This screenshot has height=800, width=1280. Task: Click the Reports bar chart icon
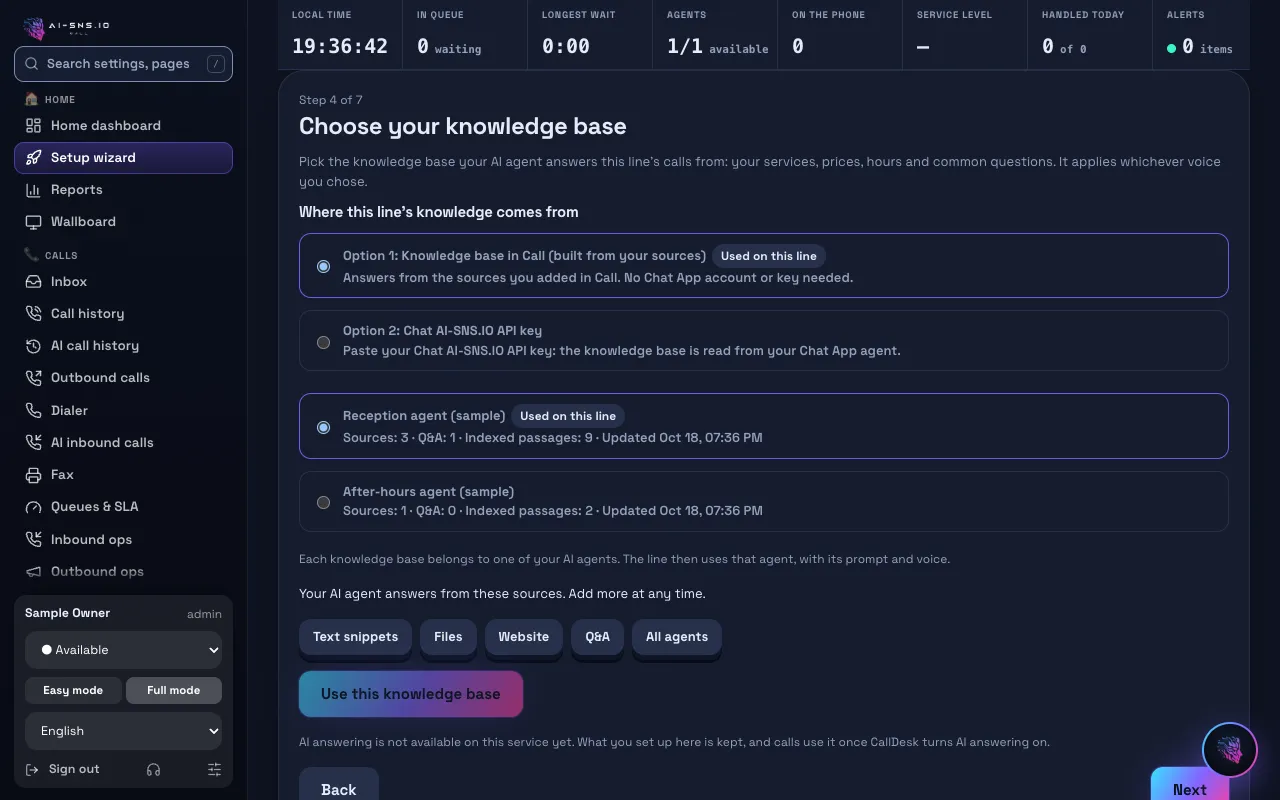pos(33,189)
